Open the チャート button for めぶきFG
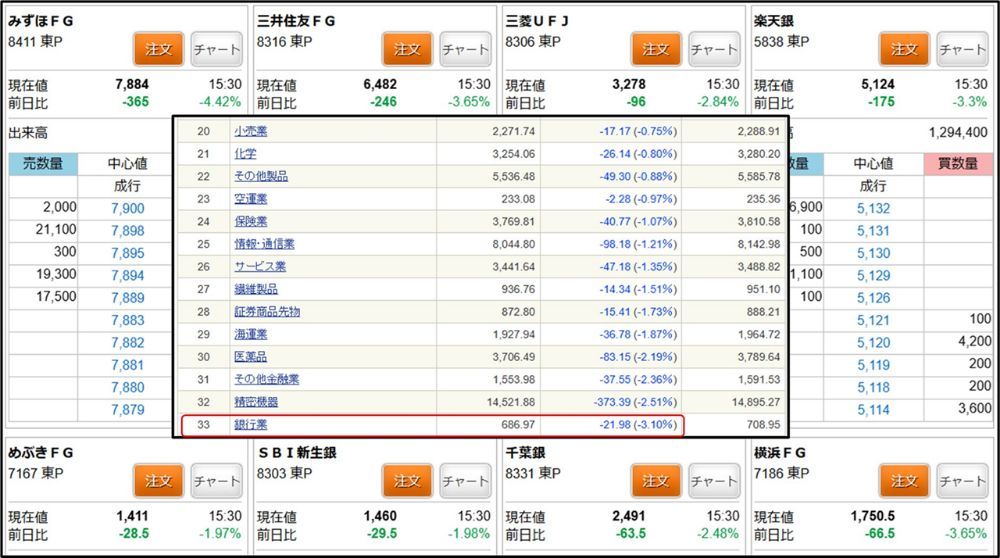This screenshot has width=1000, height=558. click(217, 481)
